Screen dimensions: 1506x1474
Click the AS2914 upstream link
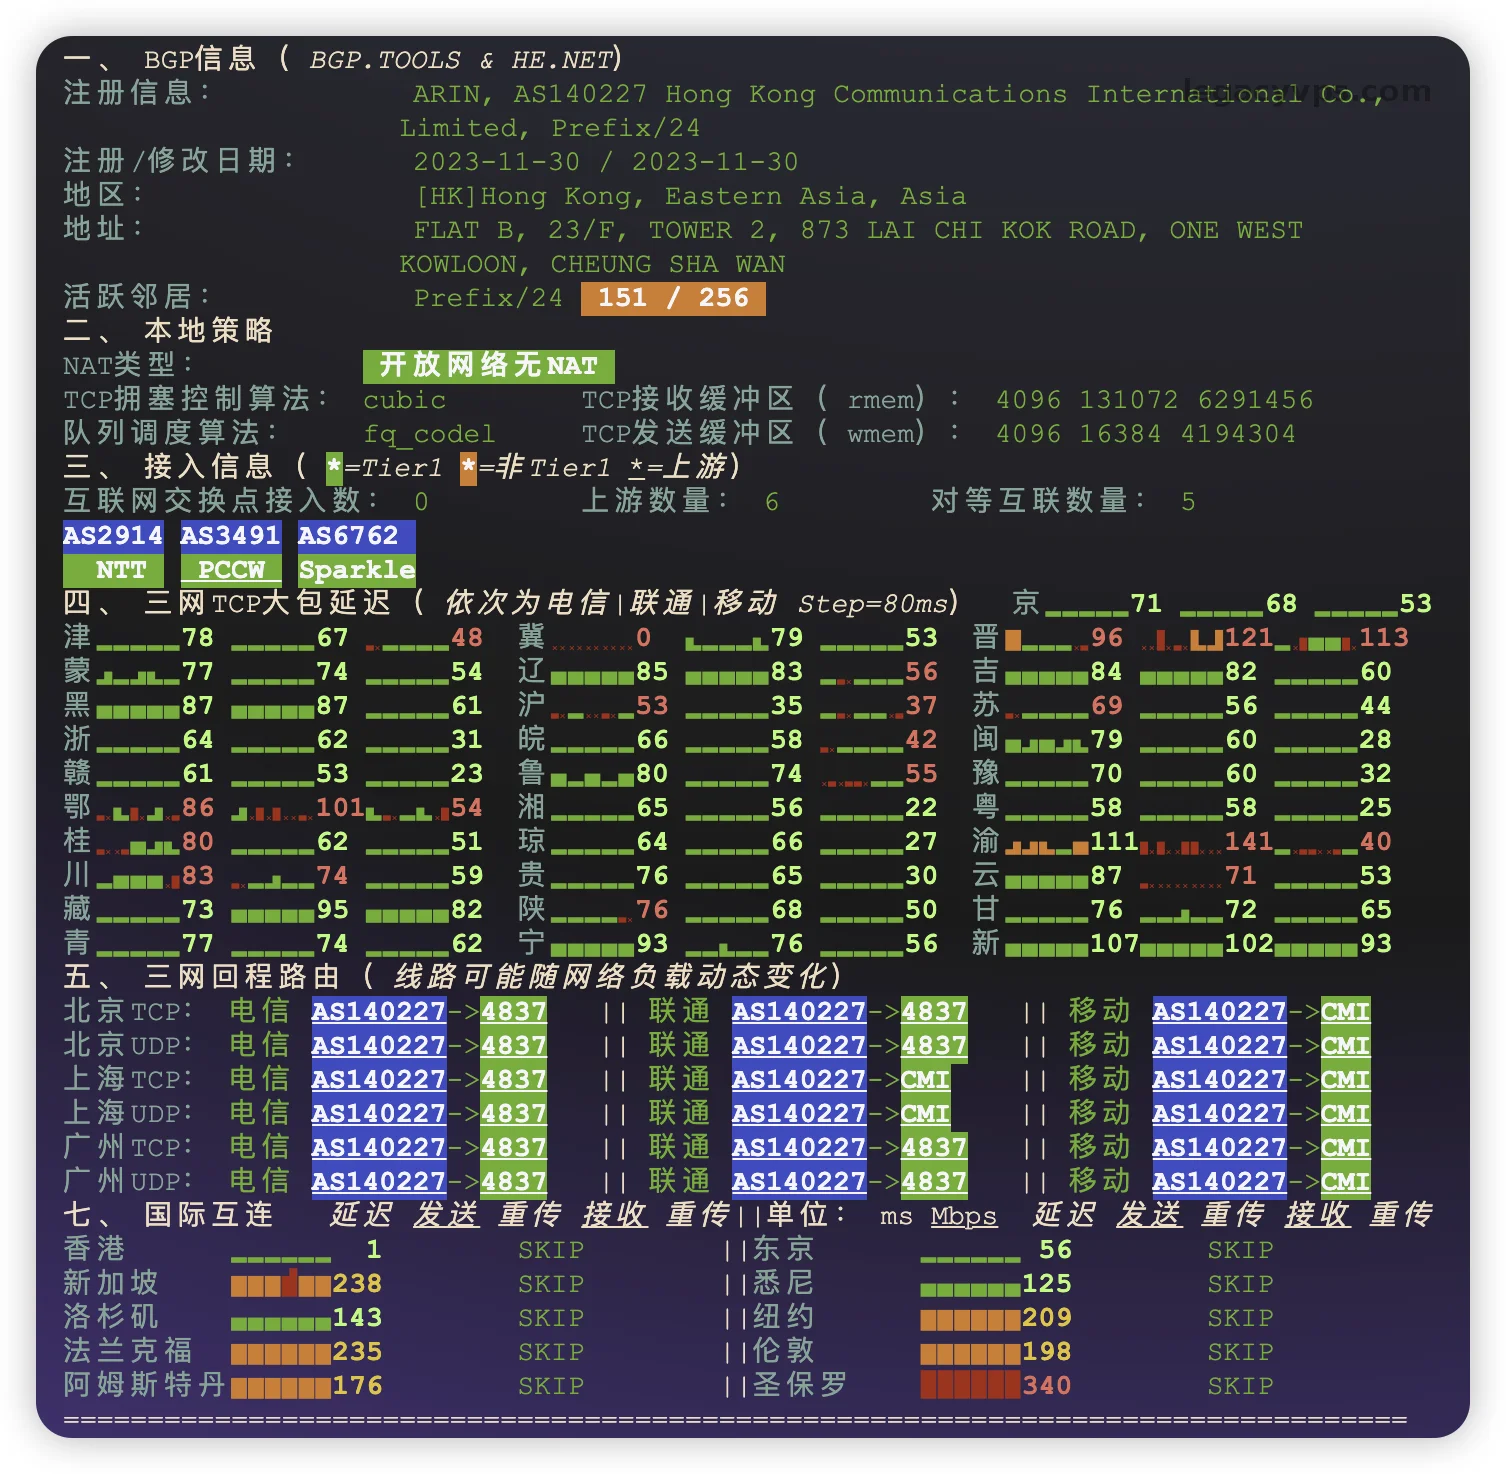click(112, 536)
